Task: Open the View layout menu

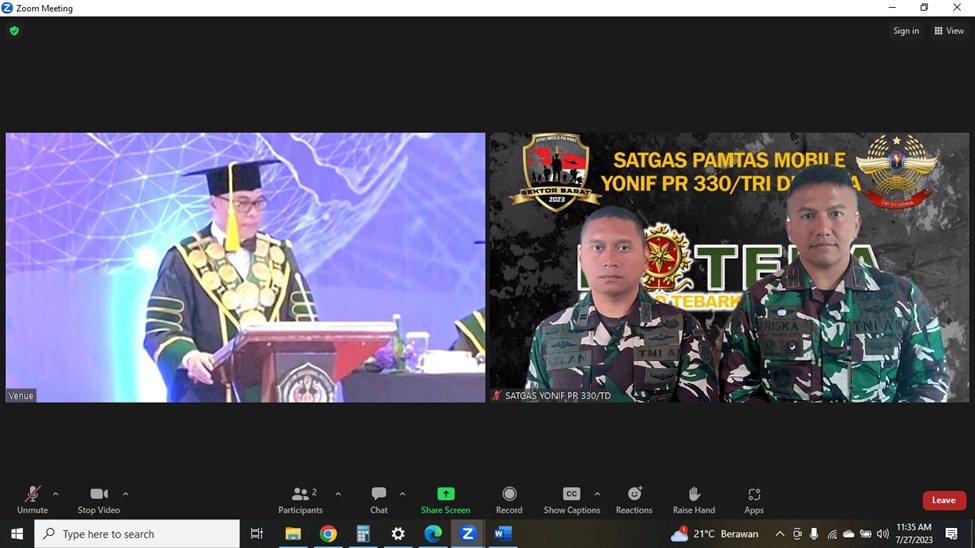Action: 949,30
